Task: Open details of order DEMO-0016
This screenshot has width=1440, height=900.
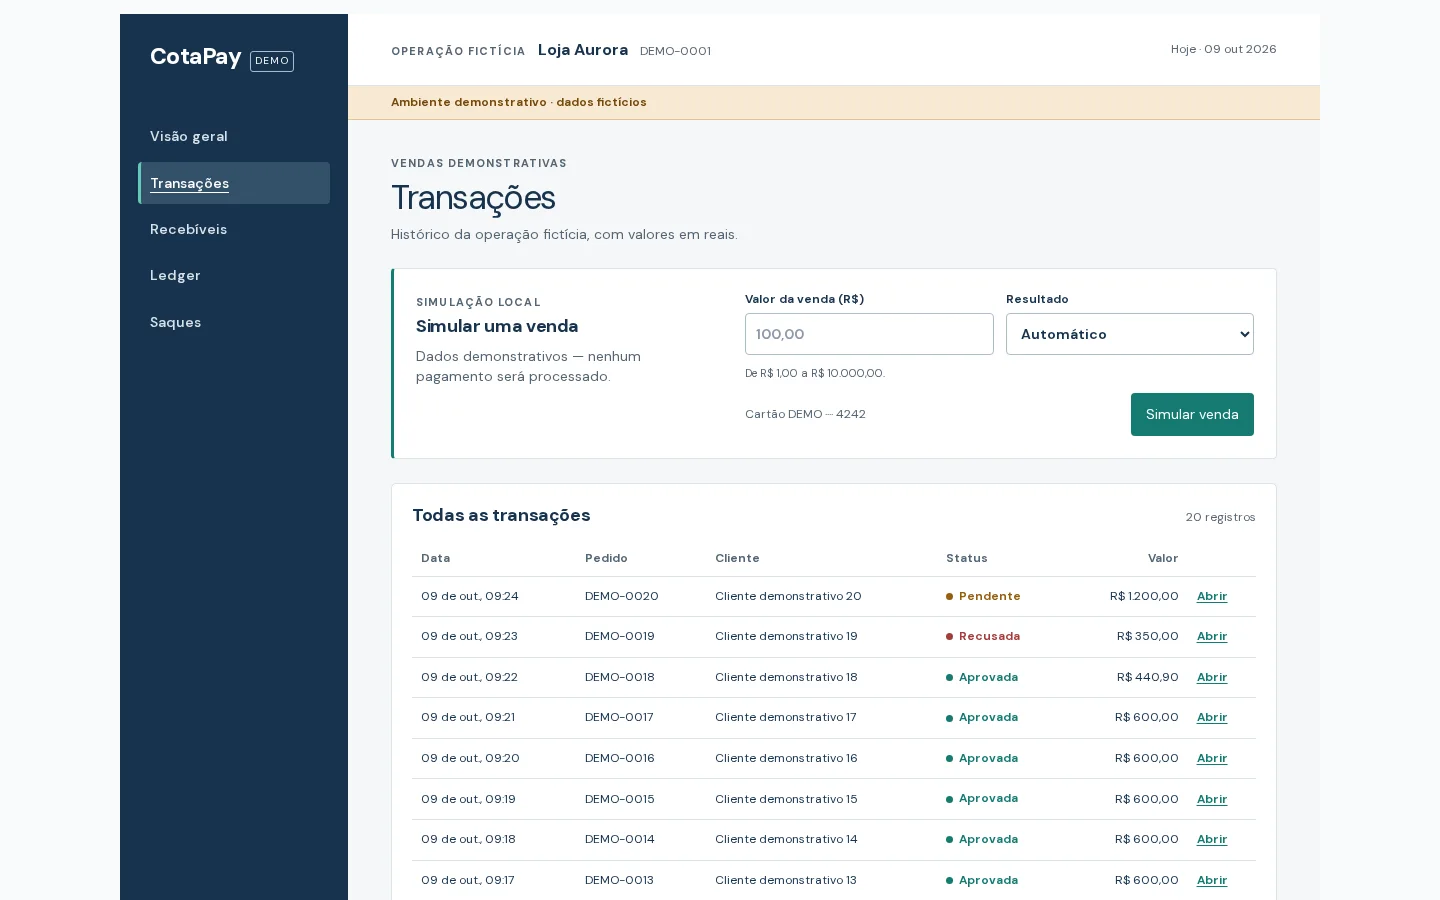Action: coord(1212,758)
